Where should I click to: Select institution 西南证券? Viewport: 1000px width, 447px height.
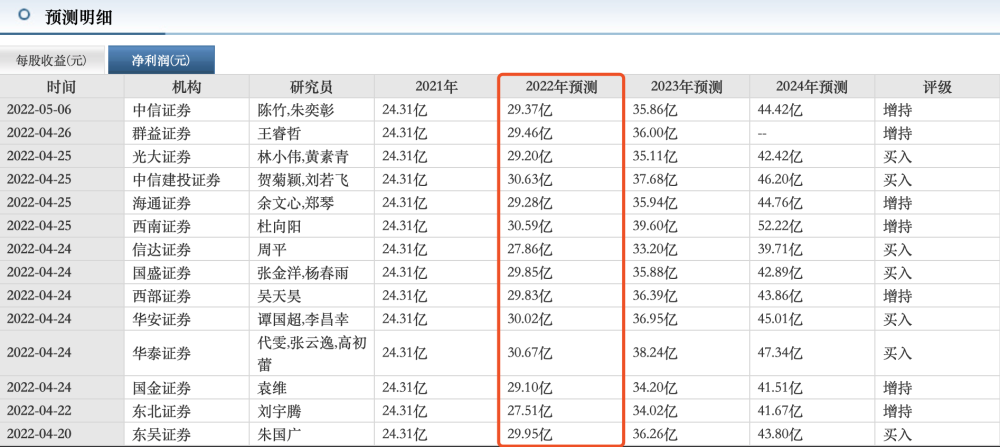point(161,226)
